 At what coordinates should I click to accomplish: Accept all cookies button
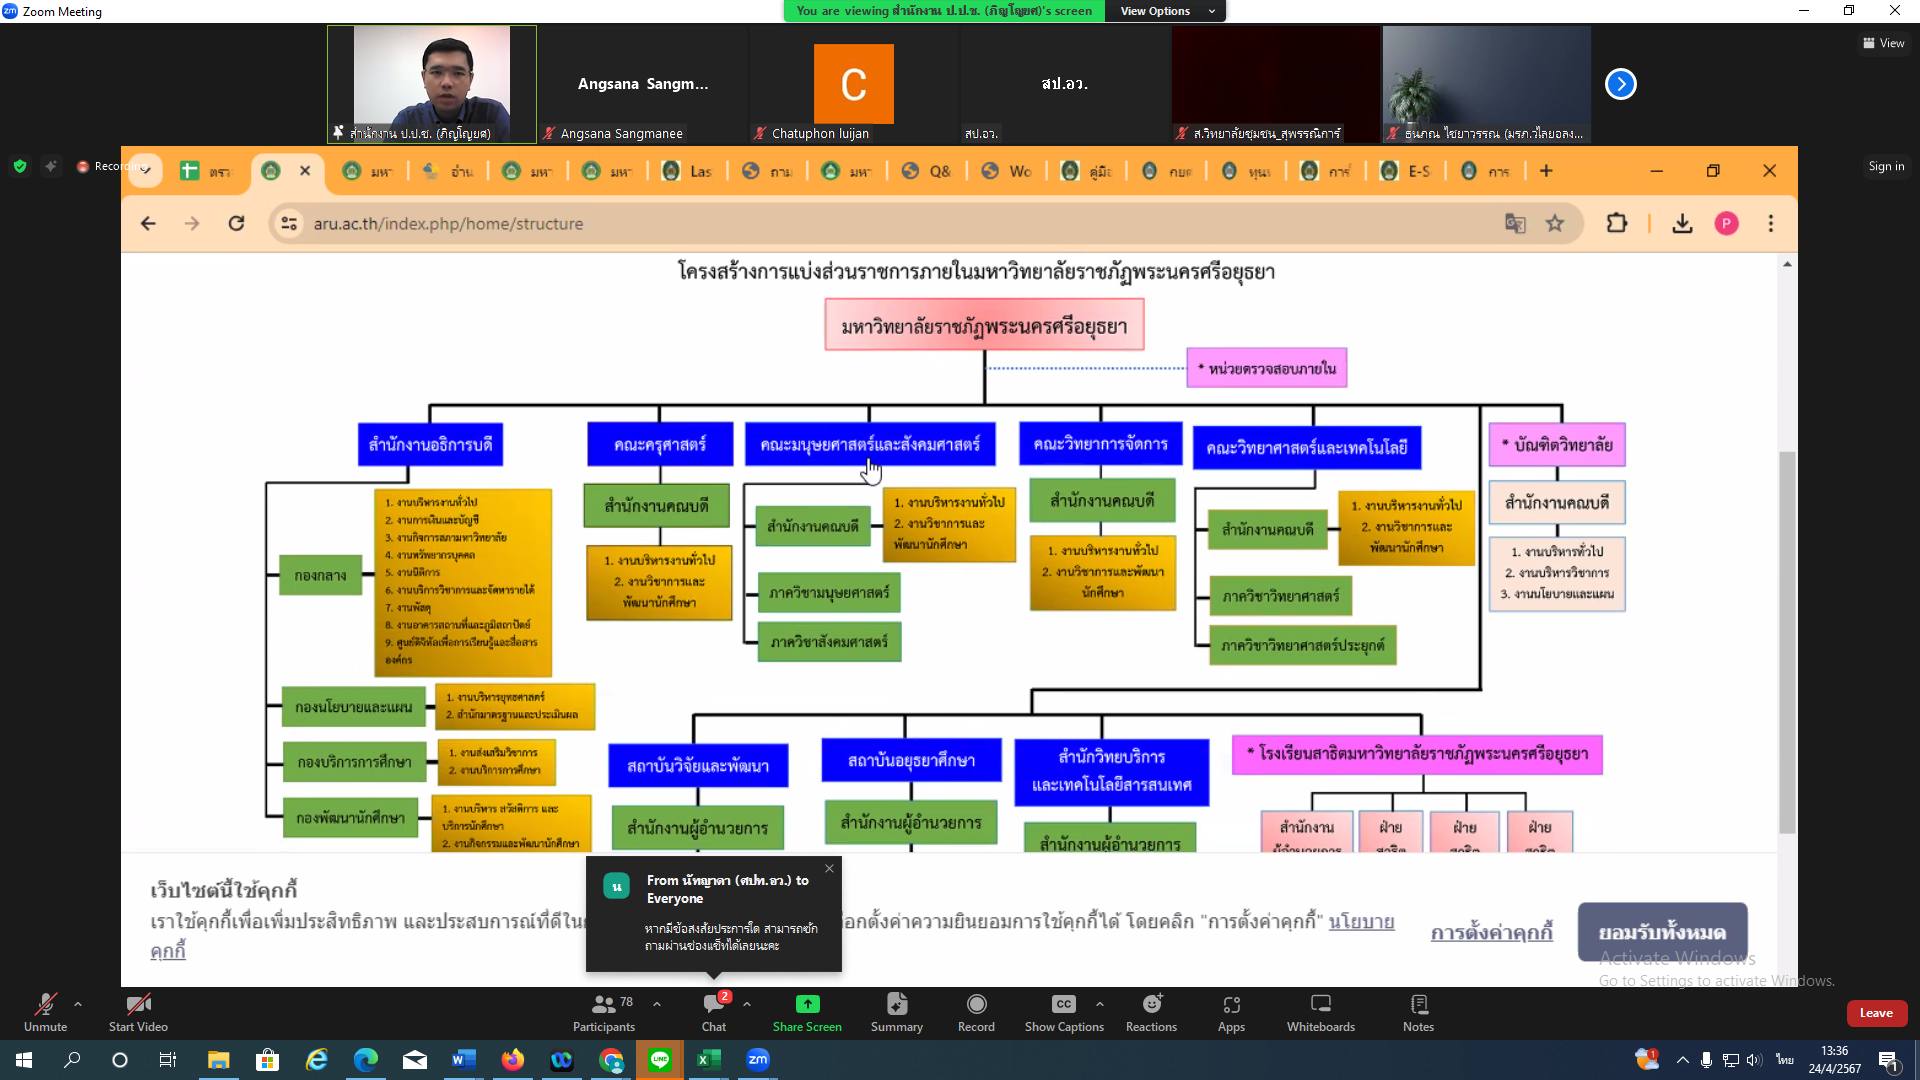[x=1662, y=932]
